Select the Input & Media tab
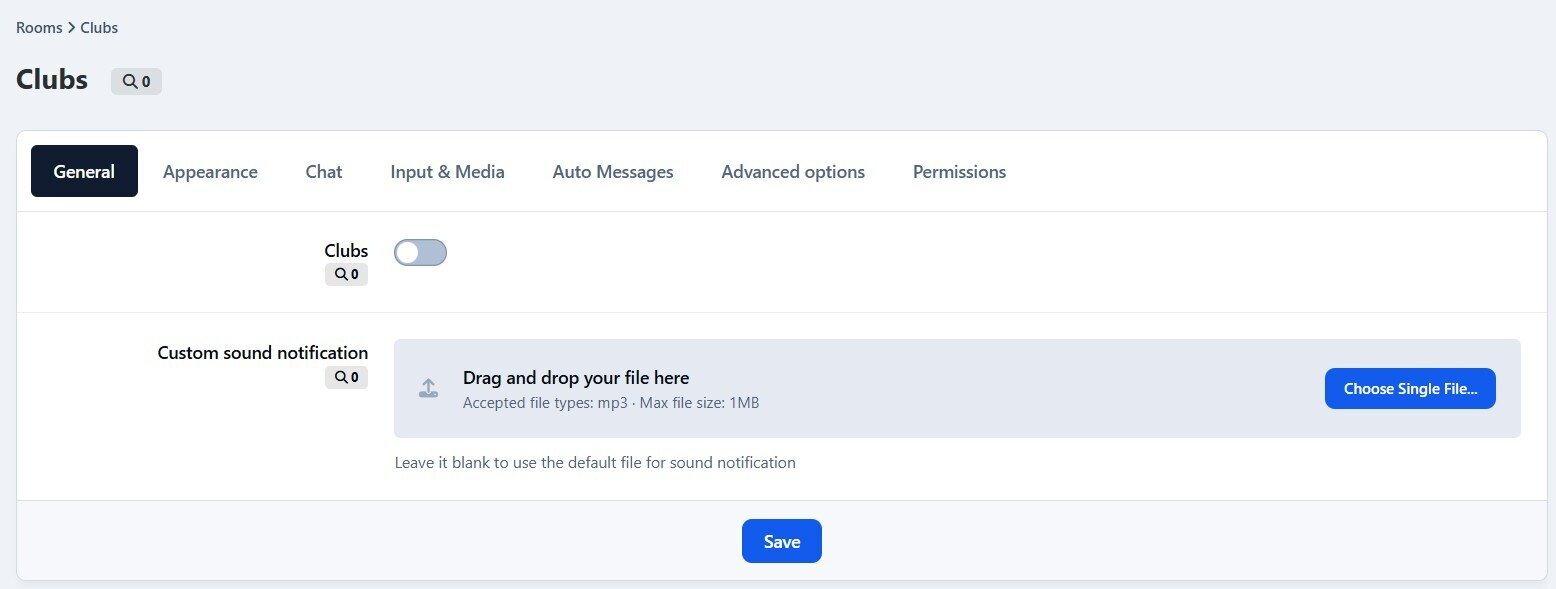Screen dimensions: 1556x589 [447, 172]
